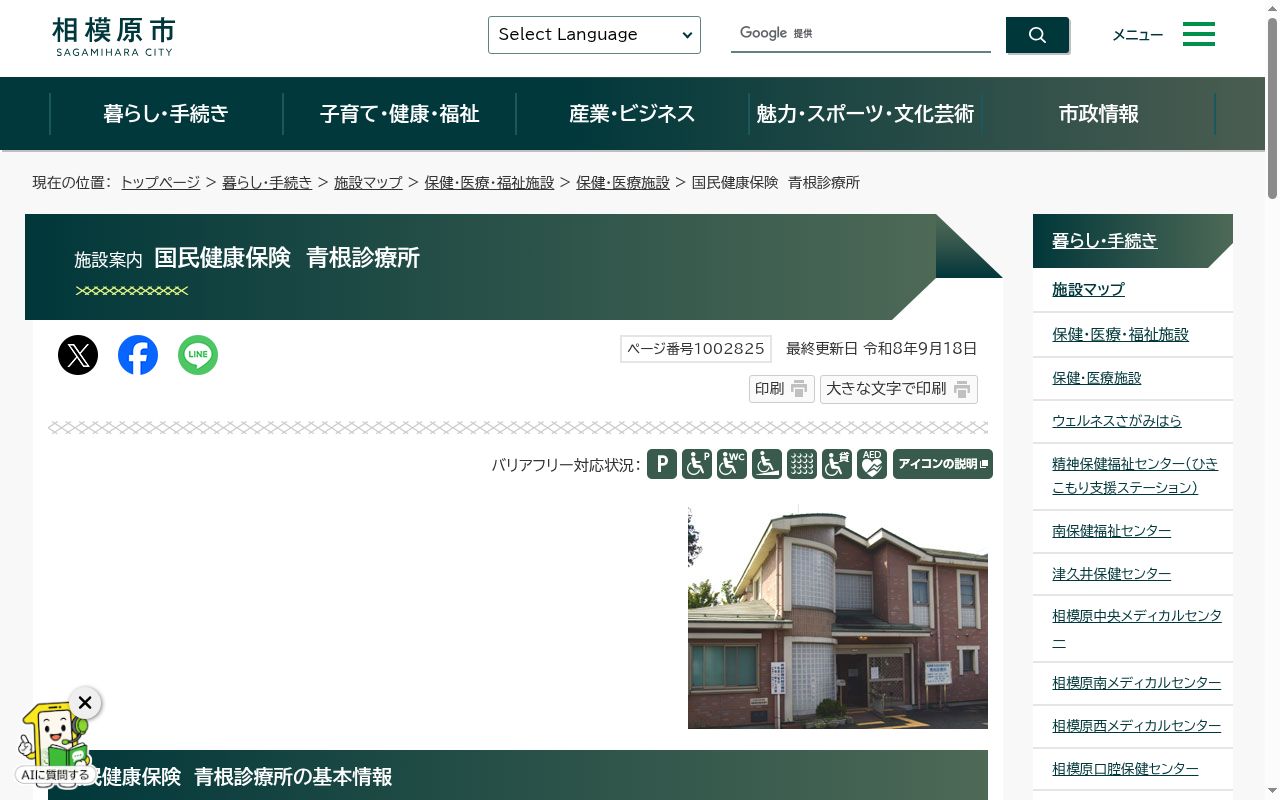Click the wheelchair parking icon
Screen dimensions: 1280x800
pos(697,464)
